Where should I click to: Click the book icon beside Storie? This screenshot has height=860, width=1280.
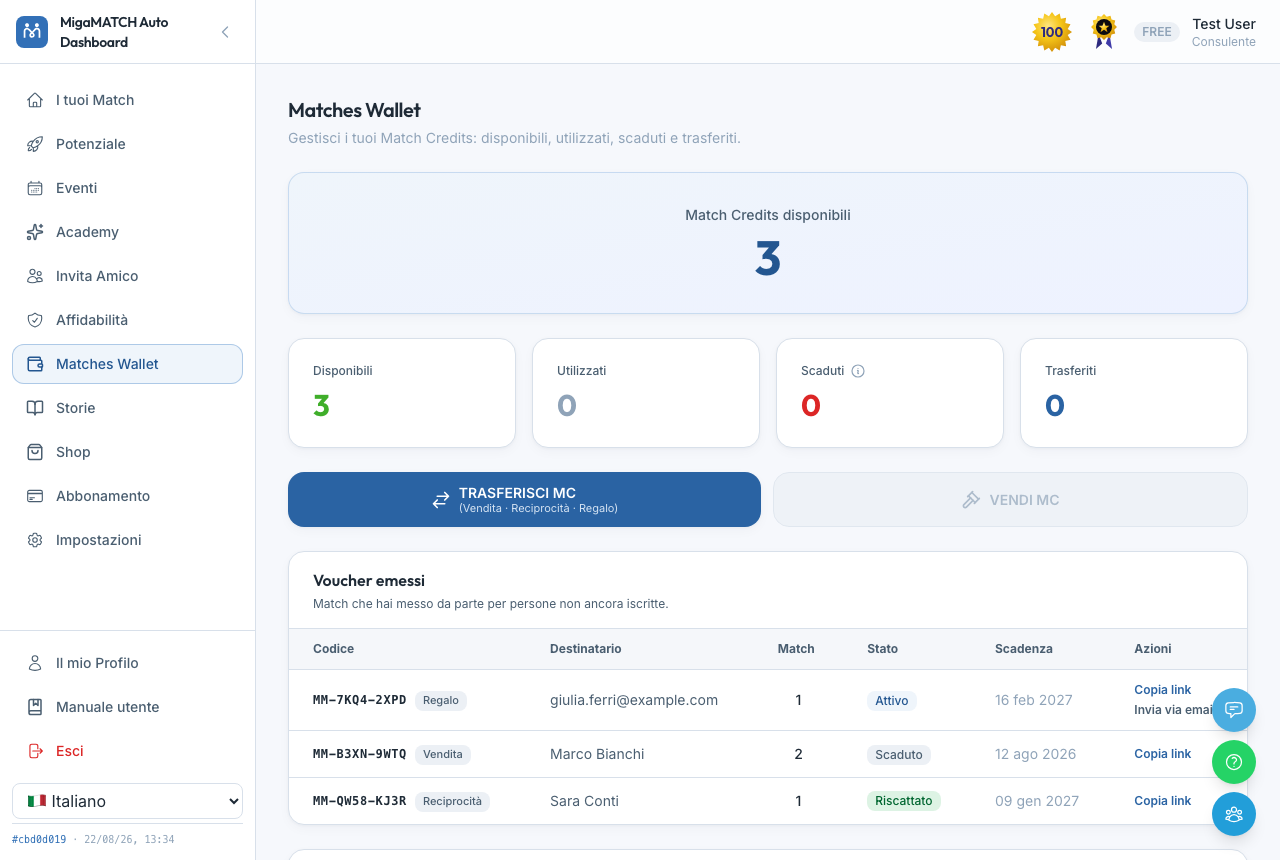click(35, 408)
